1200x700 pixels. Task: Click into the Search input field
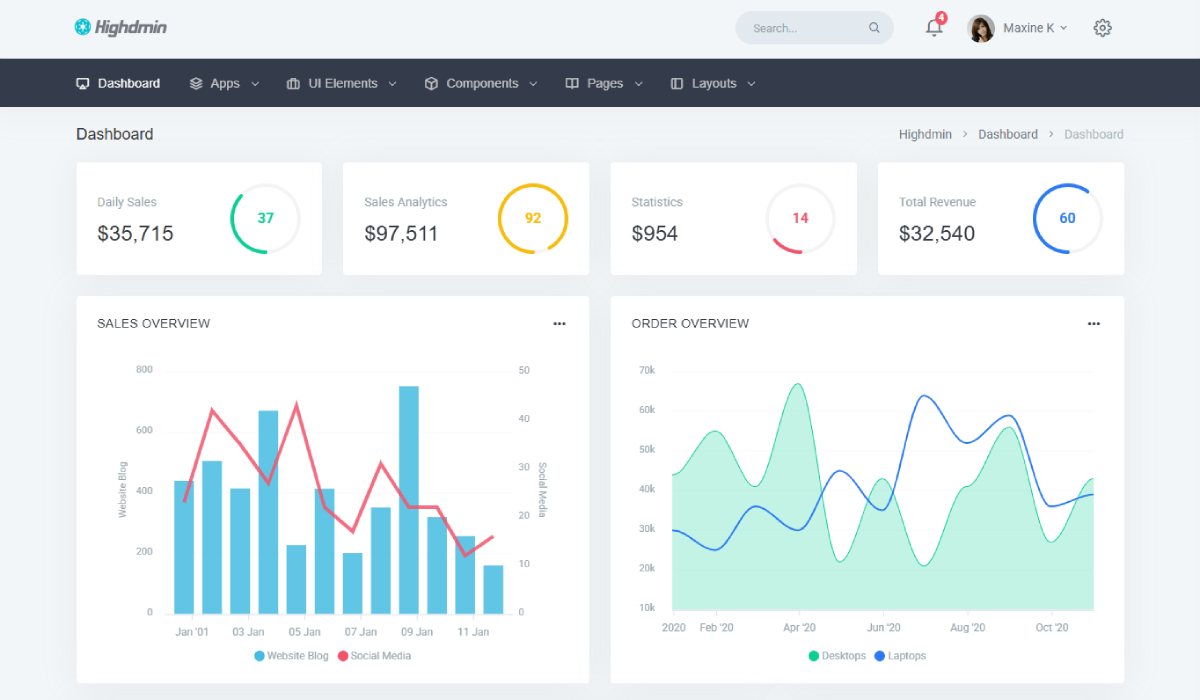tap(800, 28)
